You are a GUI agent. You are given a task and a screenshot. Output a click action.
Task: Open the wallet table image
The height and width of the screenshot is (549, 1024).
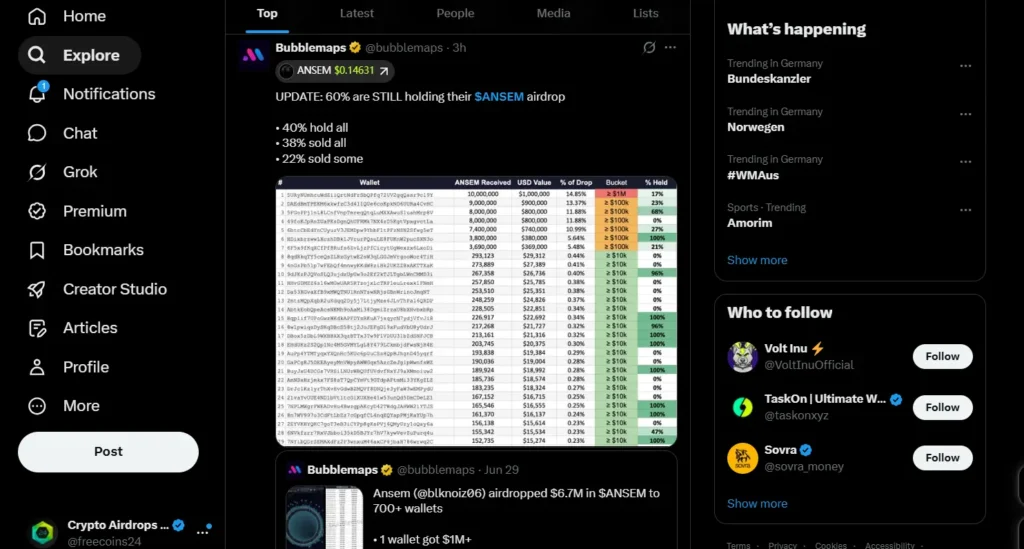click(x=476, y=311)
